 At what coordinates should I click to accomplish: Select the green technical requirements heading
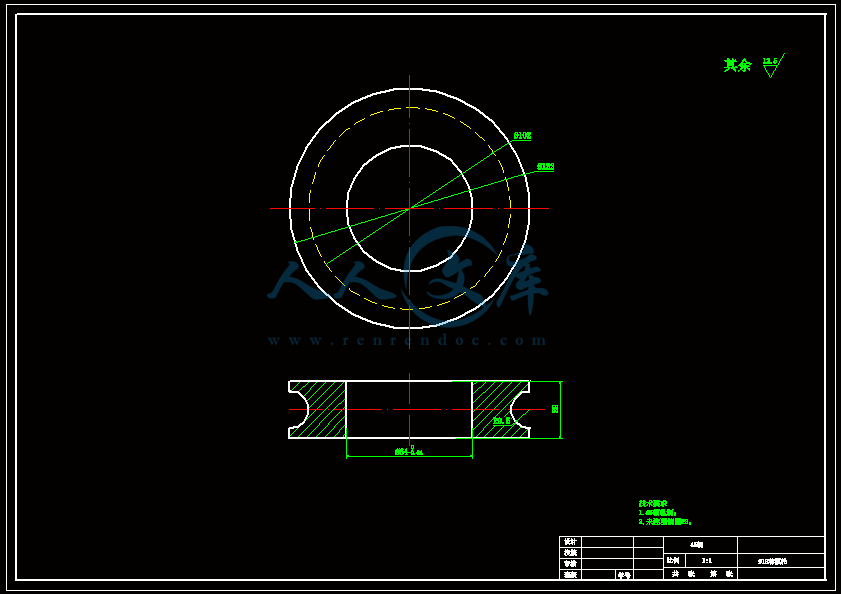(653, 503)
